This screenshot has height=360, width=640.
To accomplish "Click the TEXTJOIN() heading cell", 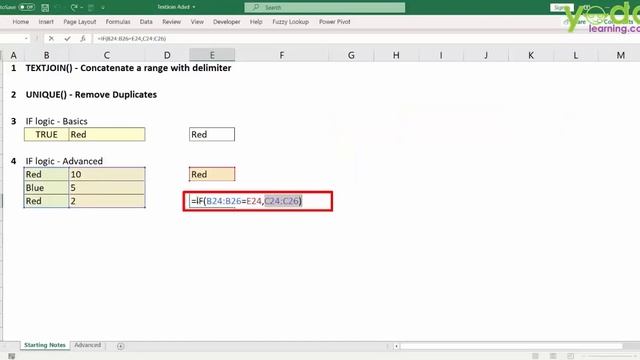I will click(128, 68).
